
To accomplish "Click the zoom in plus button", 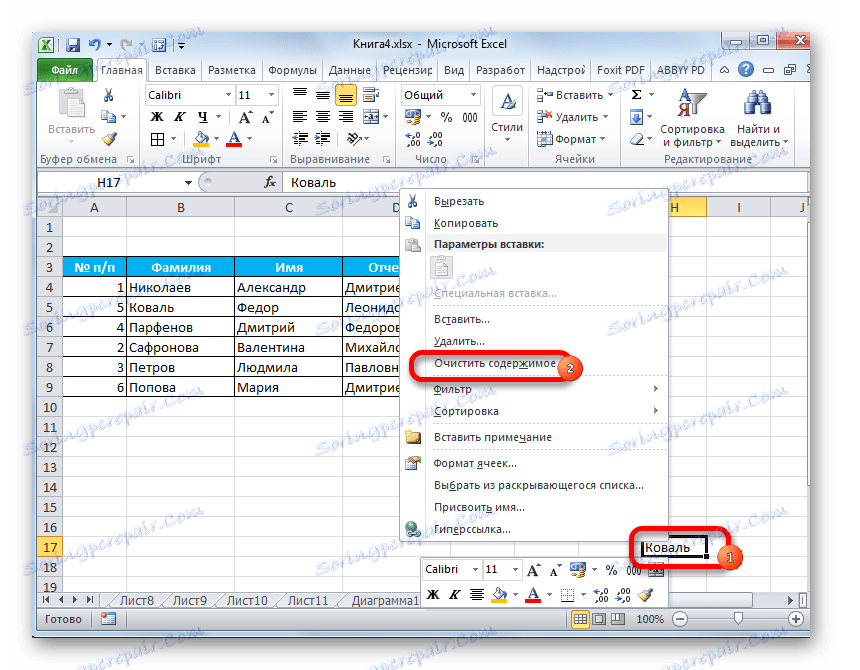I will click(795, 619).
